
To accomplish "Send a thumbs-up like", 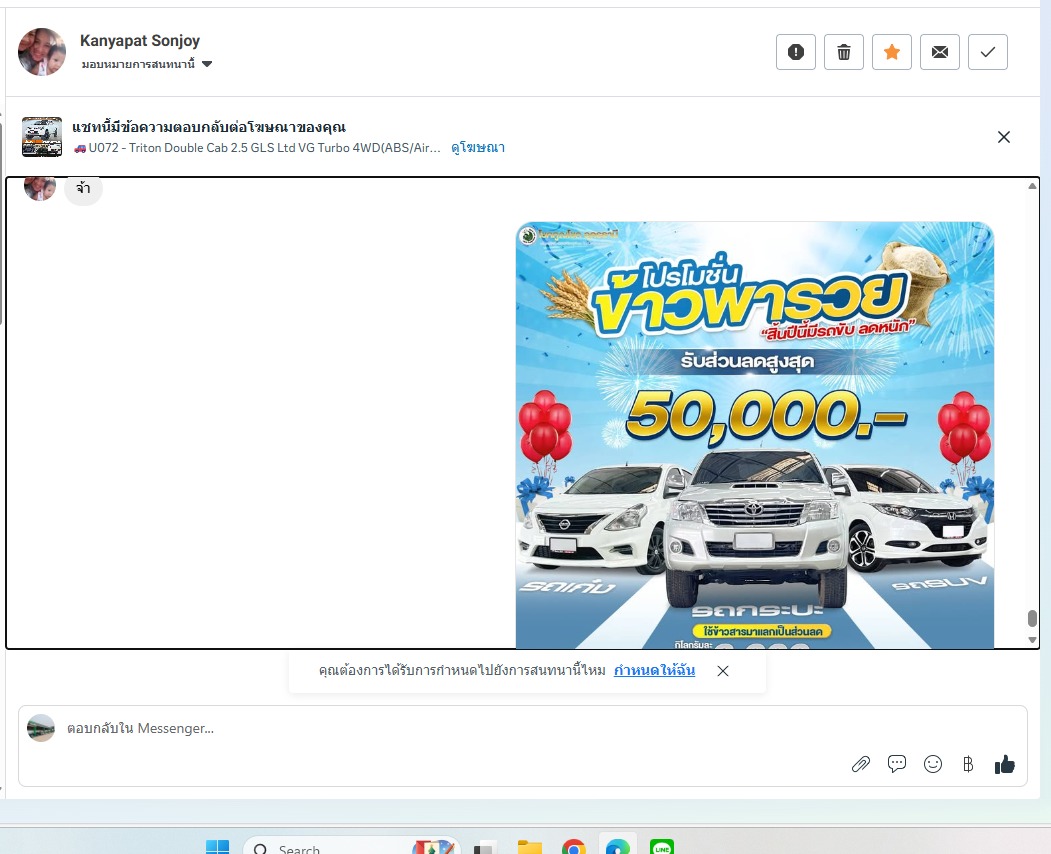I will pyautogui.click(x=1004, y=764).
